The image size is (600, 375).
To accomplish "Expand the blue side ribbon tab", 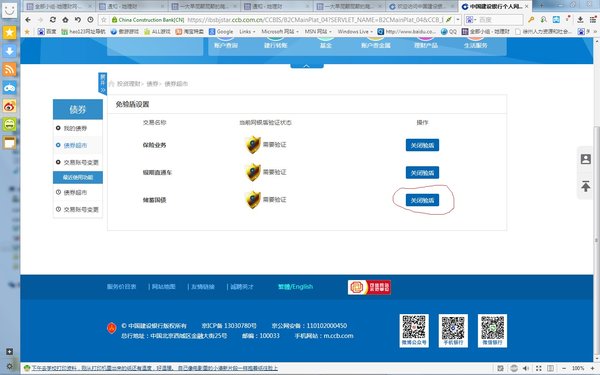I will pyautogui.click(x=103, y=83).
